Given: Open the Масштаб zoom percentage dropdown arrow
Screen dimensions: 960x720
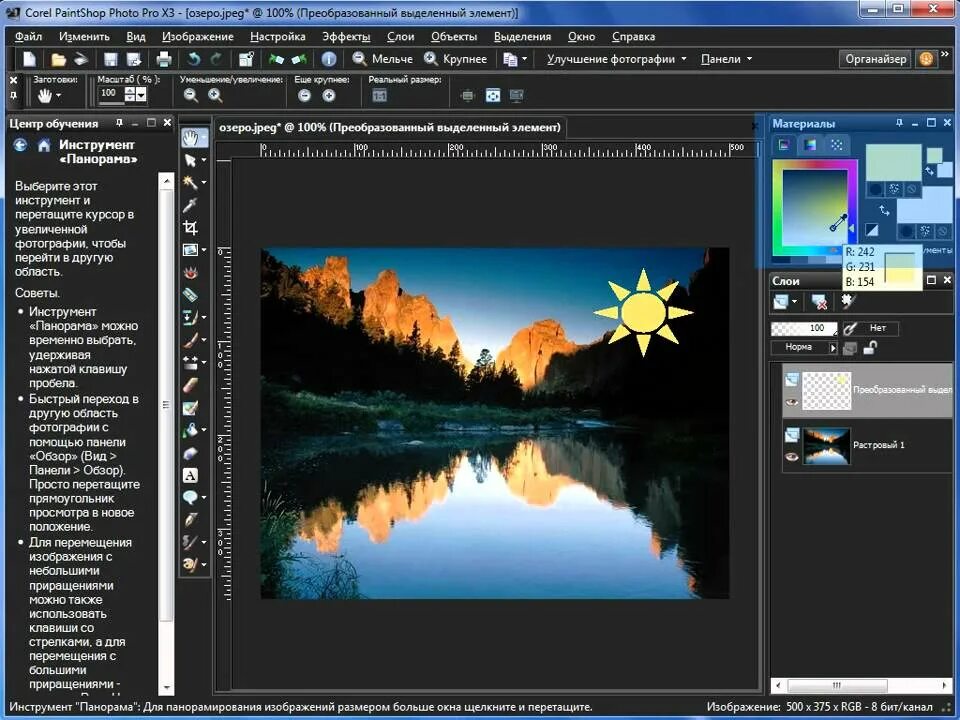Looking at the screenshot, I should tap(141, 94).
